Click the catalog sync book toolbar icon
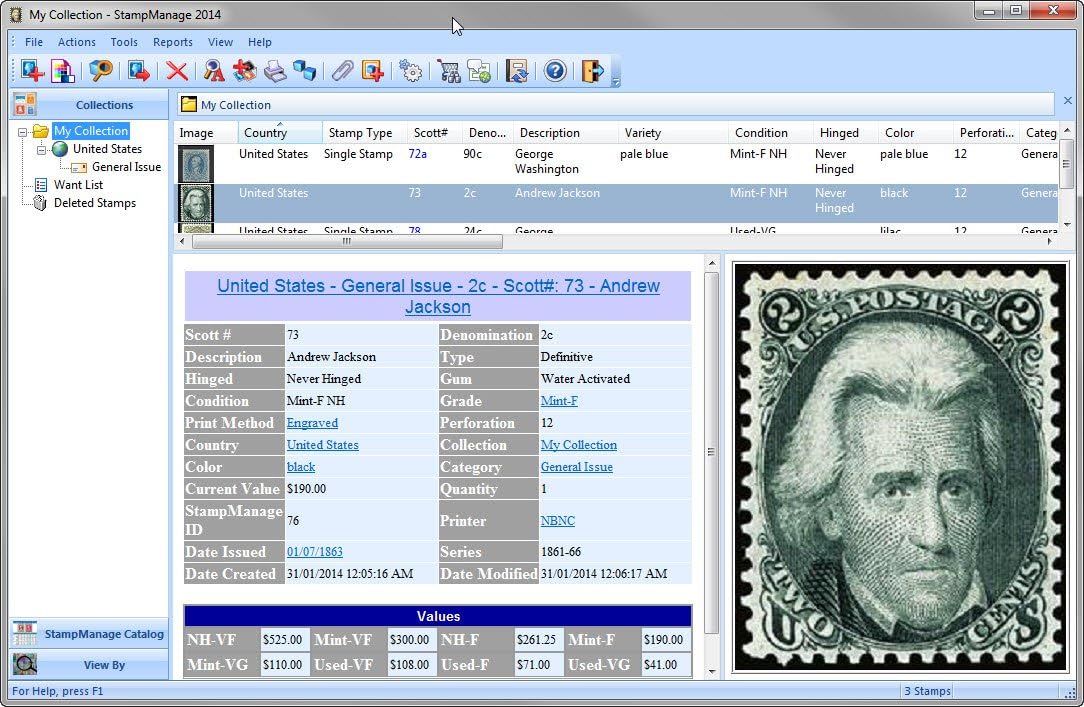The image size is (1084, 707). [516, 71]
